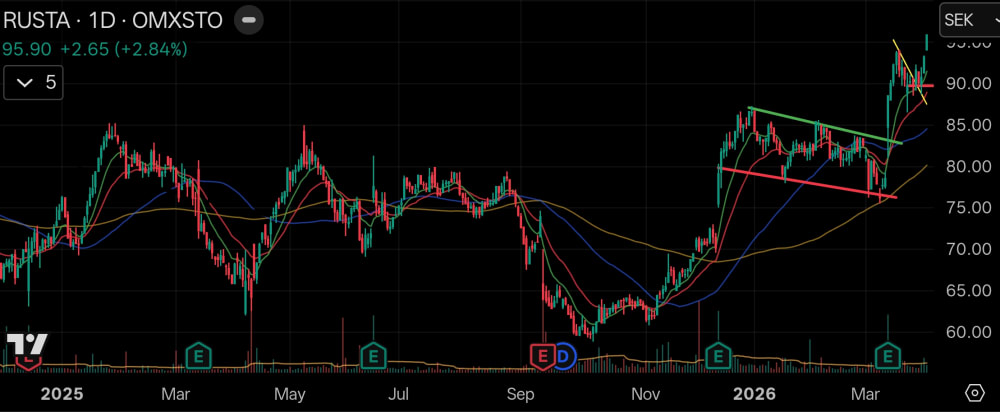Click the minus circle icon beside OMXSTO
This screenshot has height=412, width=1000.
pos(249,20)
